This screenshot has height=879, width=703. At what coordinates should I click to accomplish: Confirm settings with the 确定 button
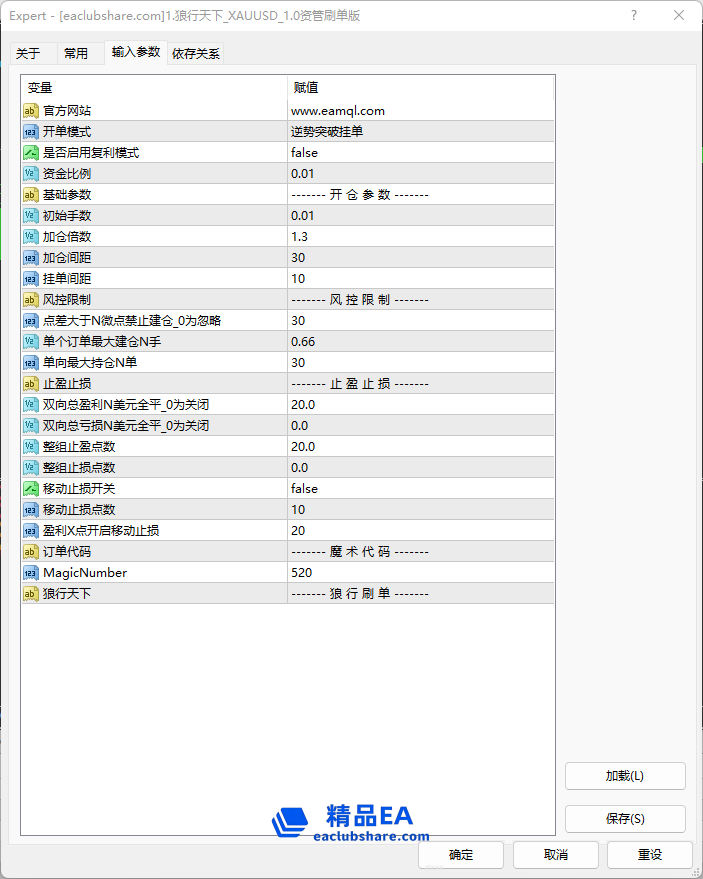click(461, 855)
